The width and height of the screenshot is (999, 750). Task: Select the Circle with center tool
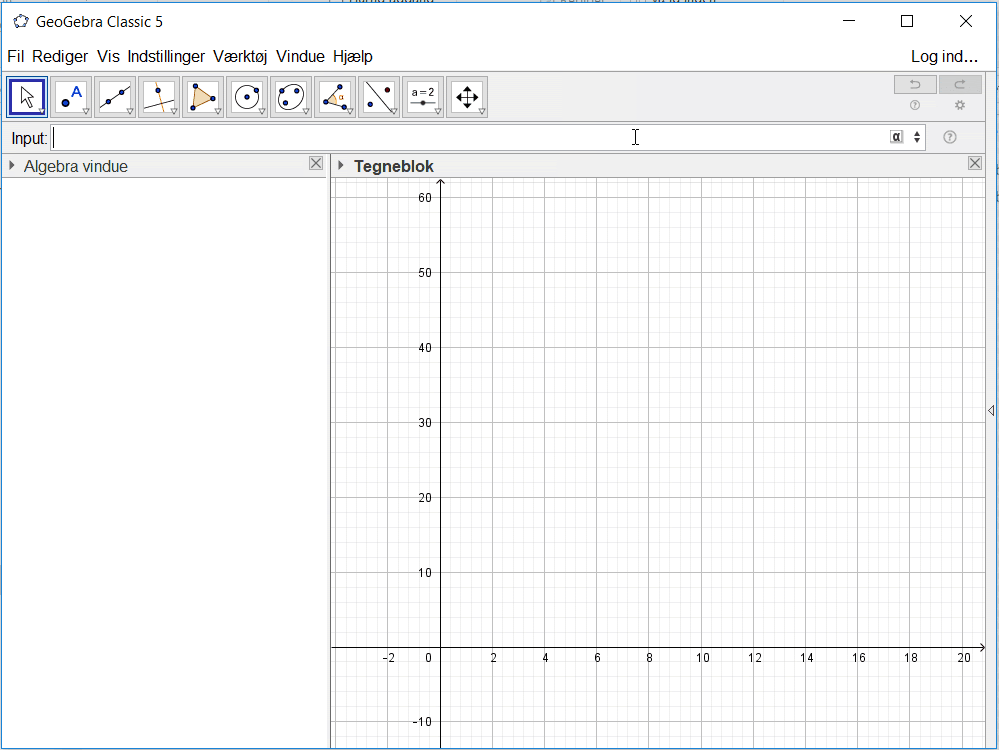tap(247, 97)
